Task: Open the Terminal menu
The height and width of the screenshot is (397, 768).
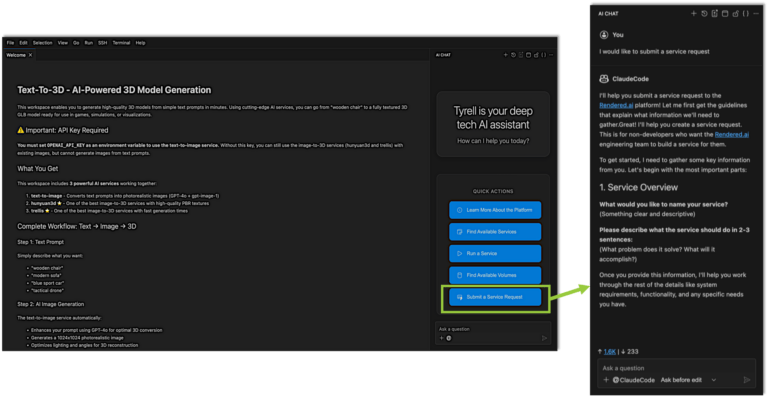Action: click(x=121, y=43)
